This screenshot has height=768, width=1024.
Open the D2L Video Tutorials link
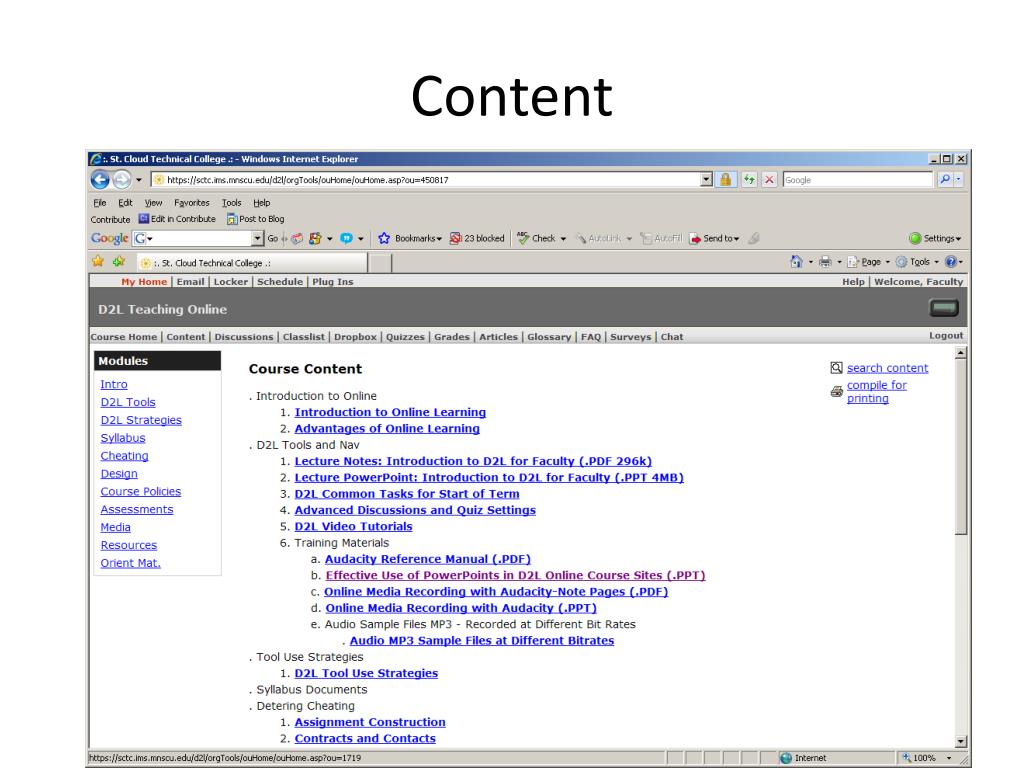tap(353, 526)
